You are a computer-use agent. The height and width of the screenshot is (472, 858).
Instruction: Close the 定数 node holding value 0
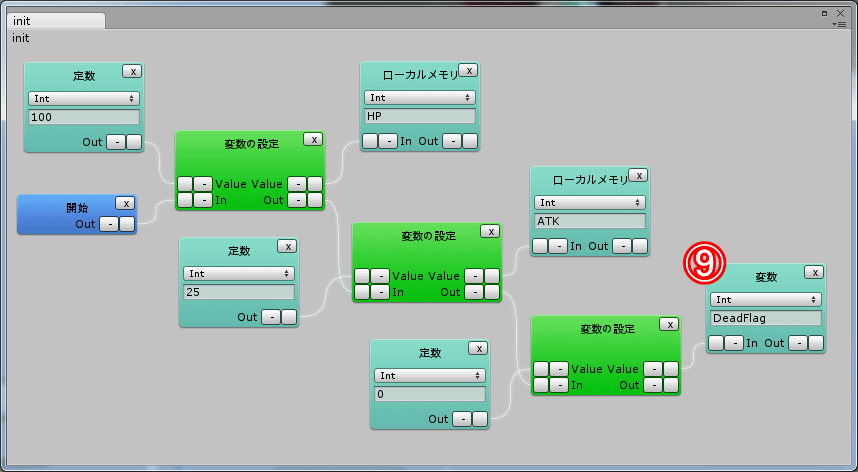point(478,348)
